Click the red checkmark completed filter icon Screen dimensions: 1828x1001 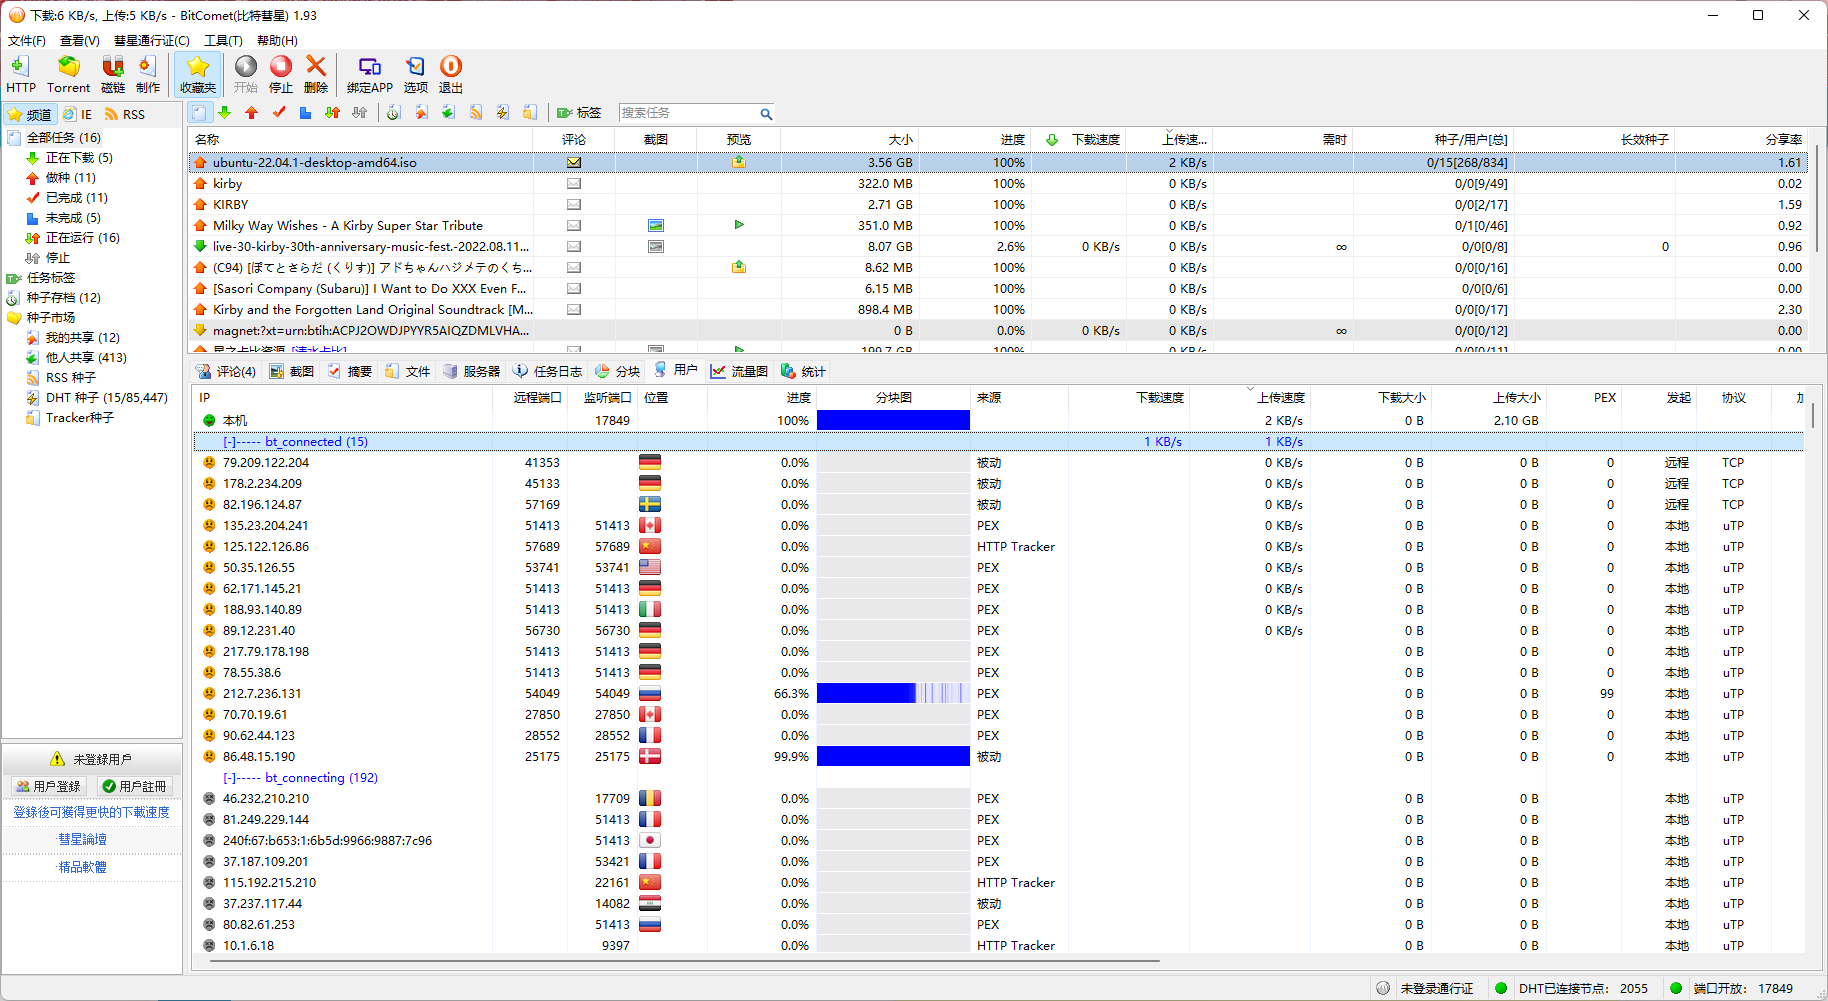point(279,113)
